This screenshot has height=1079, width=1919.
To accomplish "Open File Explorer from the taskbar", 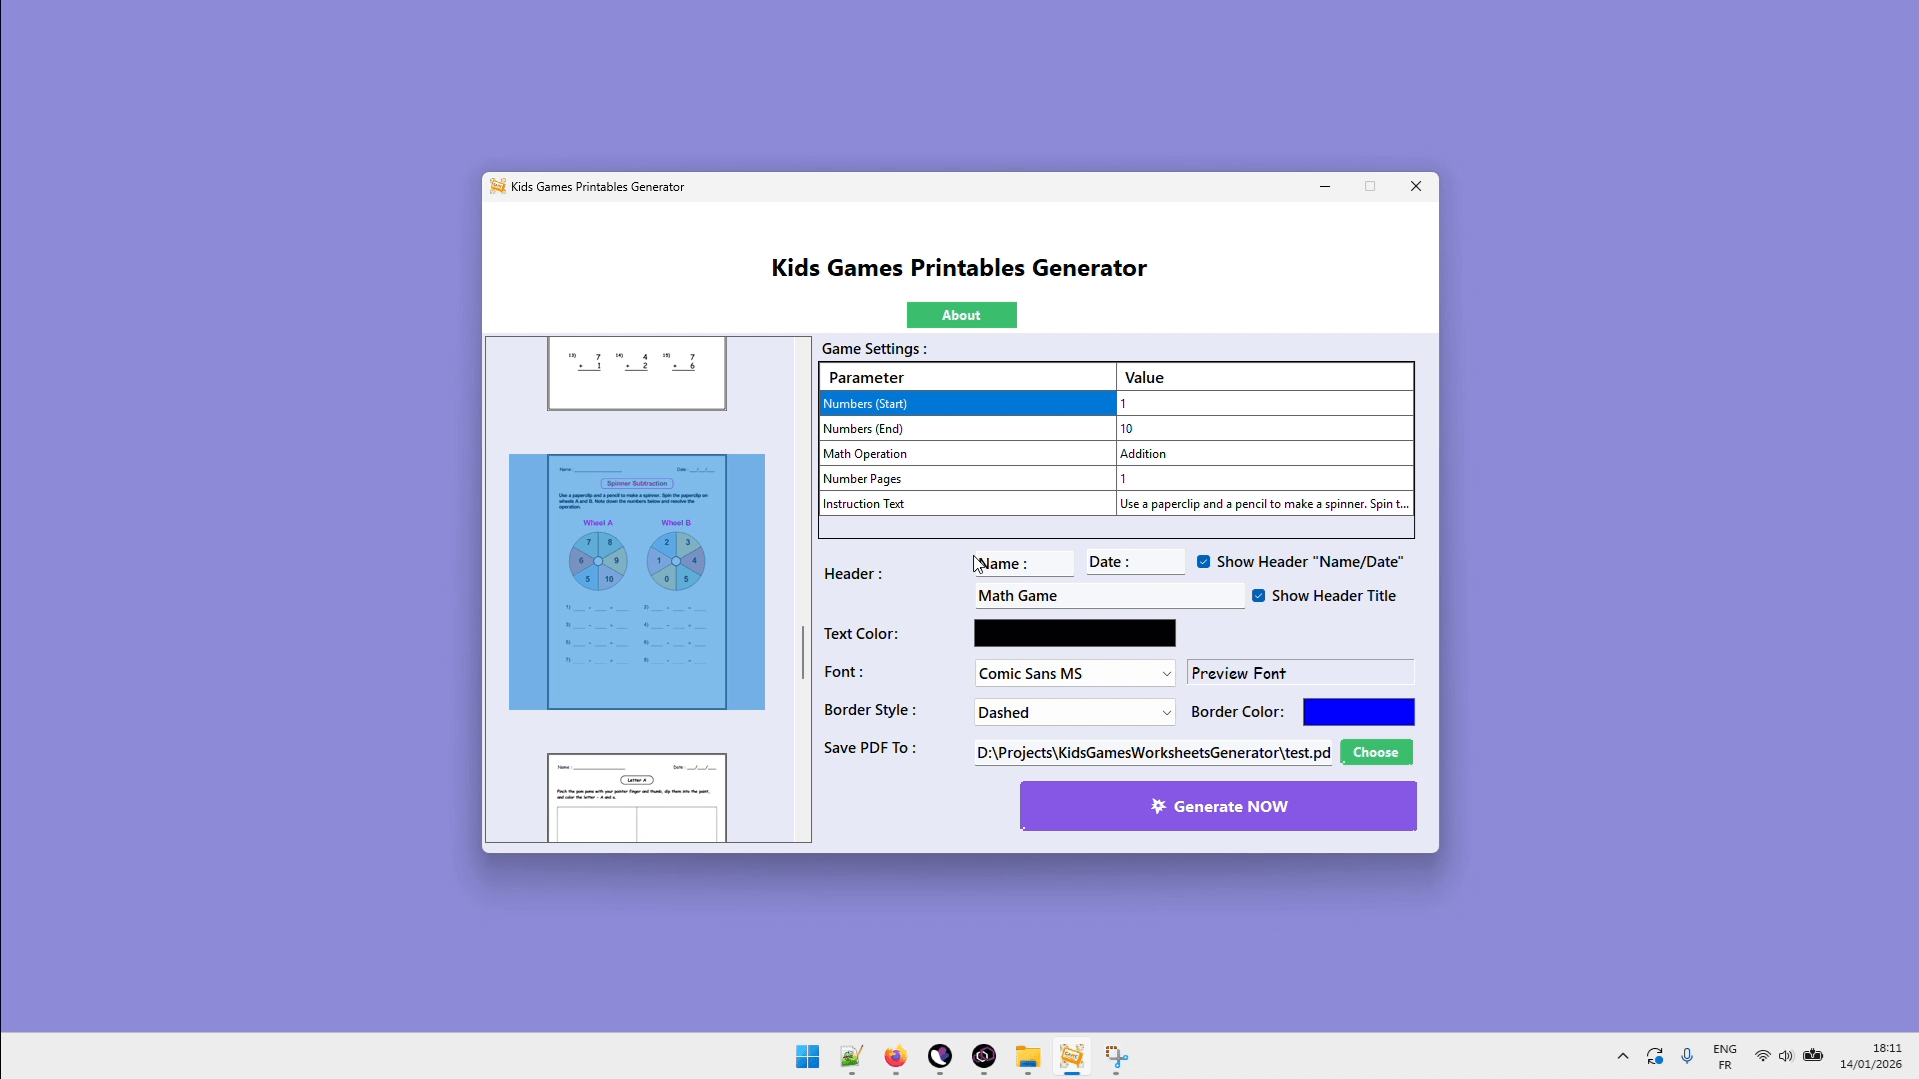I will [x=1028, y=1056].
